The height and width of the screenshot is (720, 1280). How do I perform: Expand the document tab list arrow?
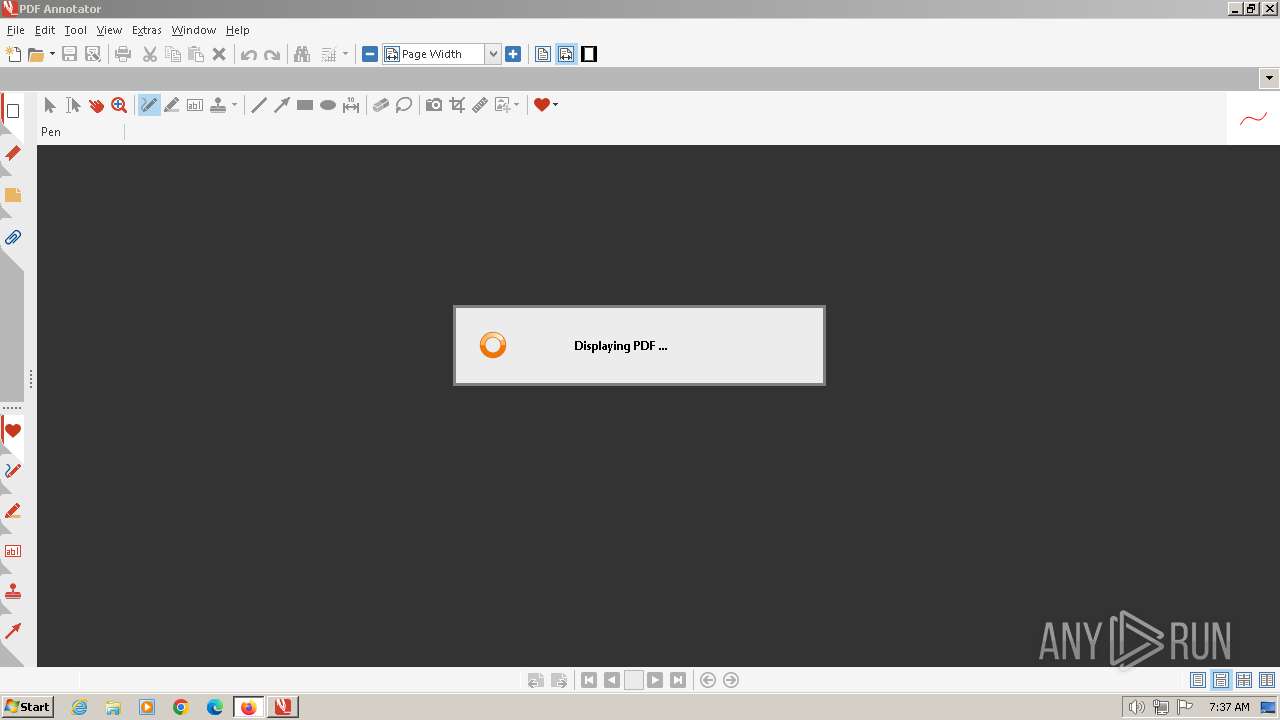[x=1270, y=78]
